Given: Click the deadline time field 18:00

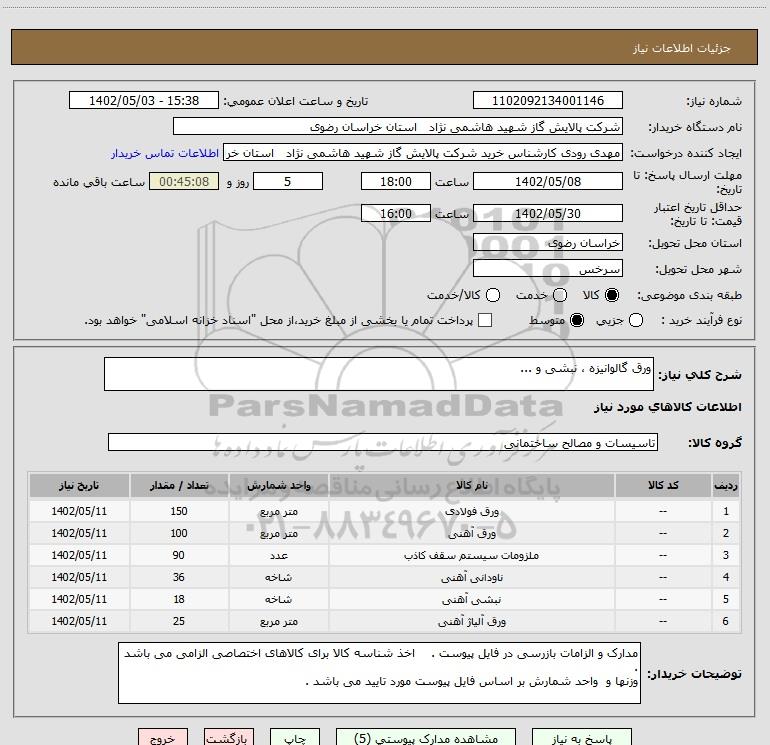Looking at the screenshot, I should (x=396, y=181).
